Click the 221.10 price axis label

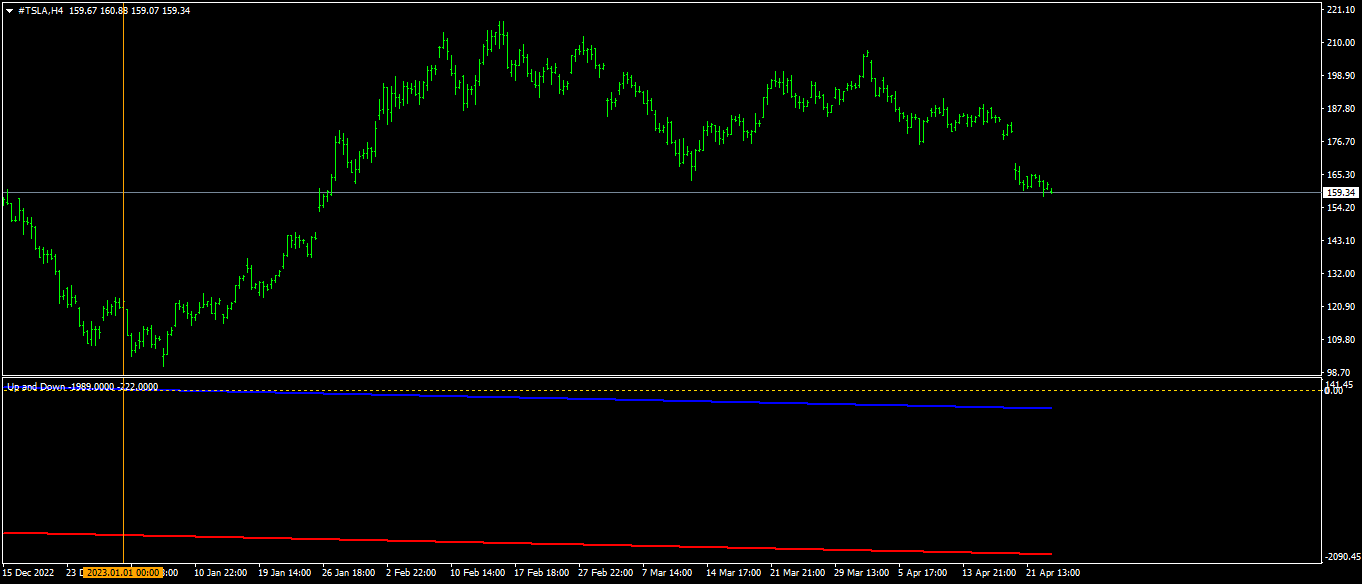(1340, 10)
